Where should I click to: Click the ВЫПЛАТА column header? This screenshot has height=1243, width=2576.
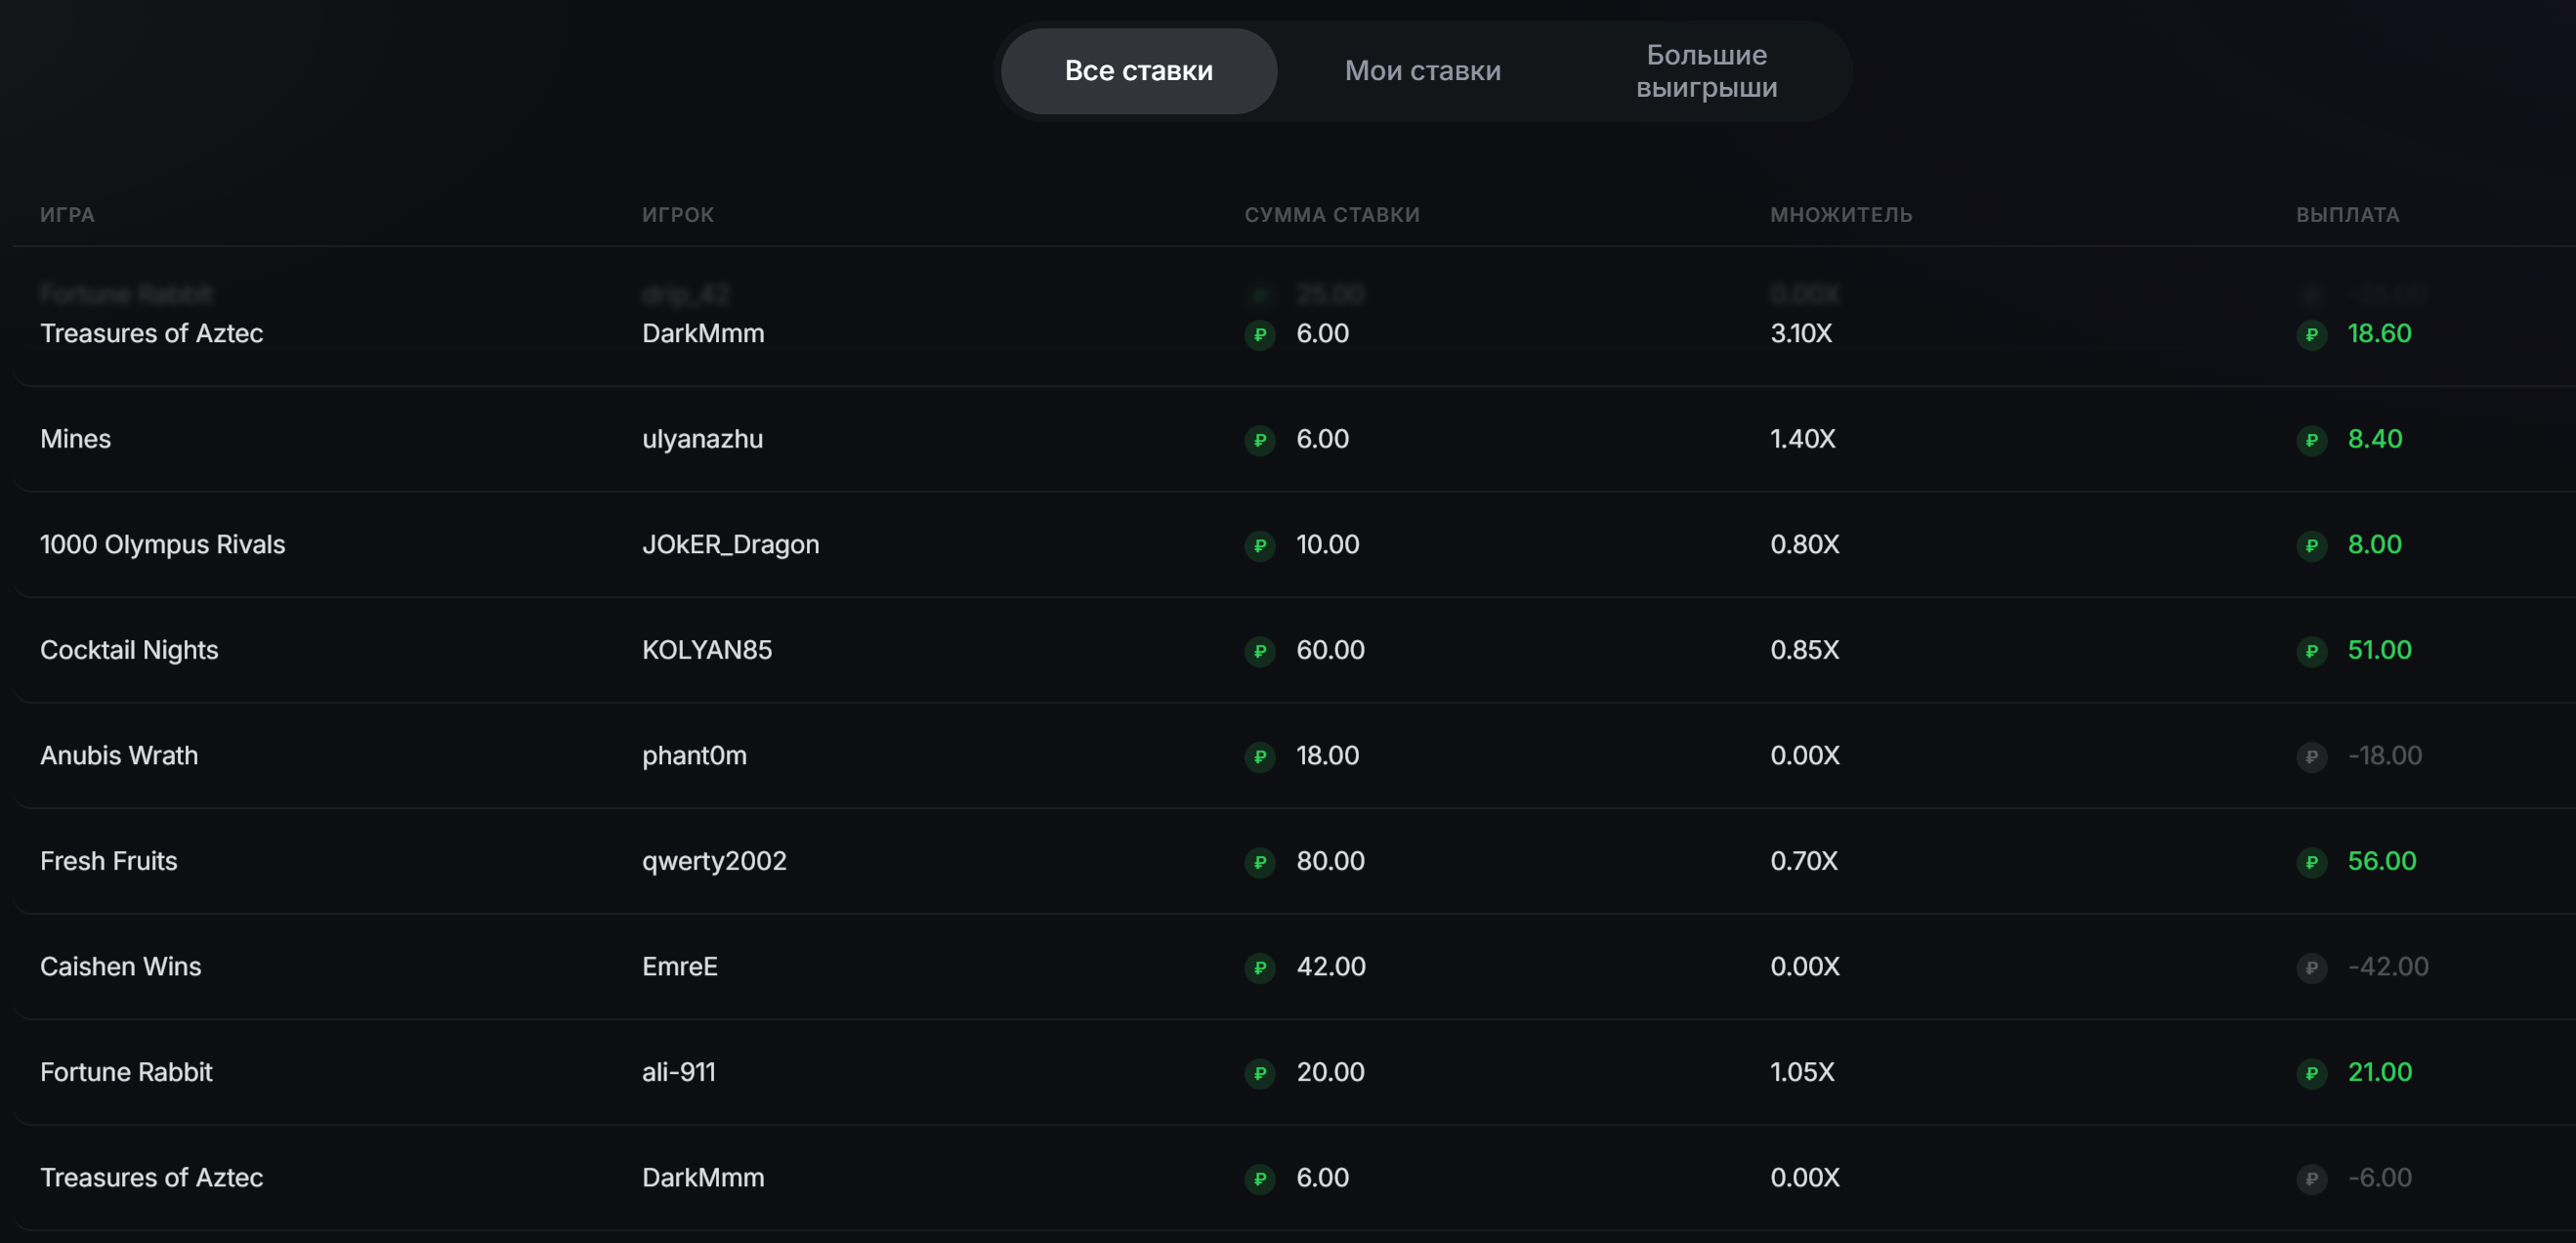pos(2347,215)
